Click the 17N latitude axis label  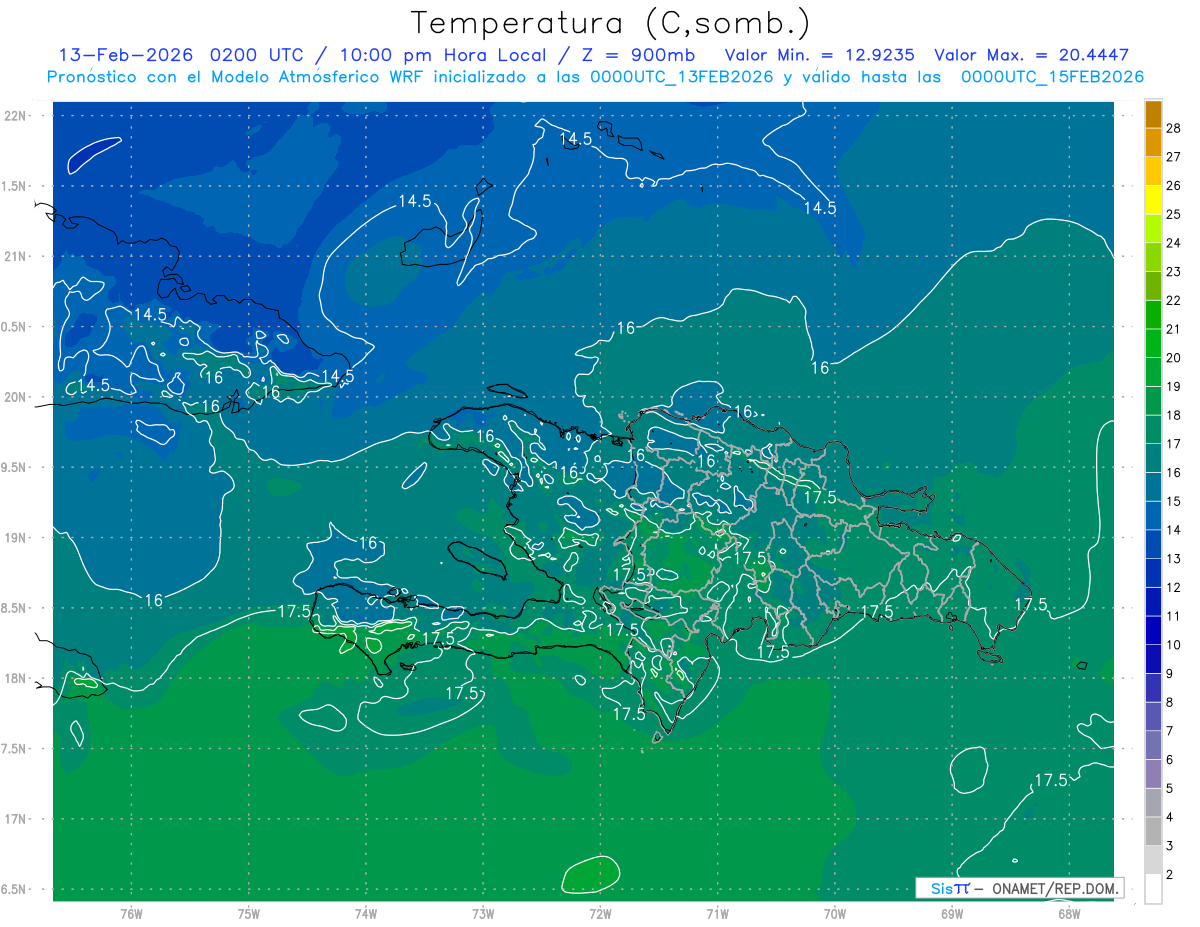click(17, 819)
